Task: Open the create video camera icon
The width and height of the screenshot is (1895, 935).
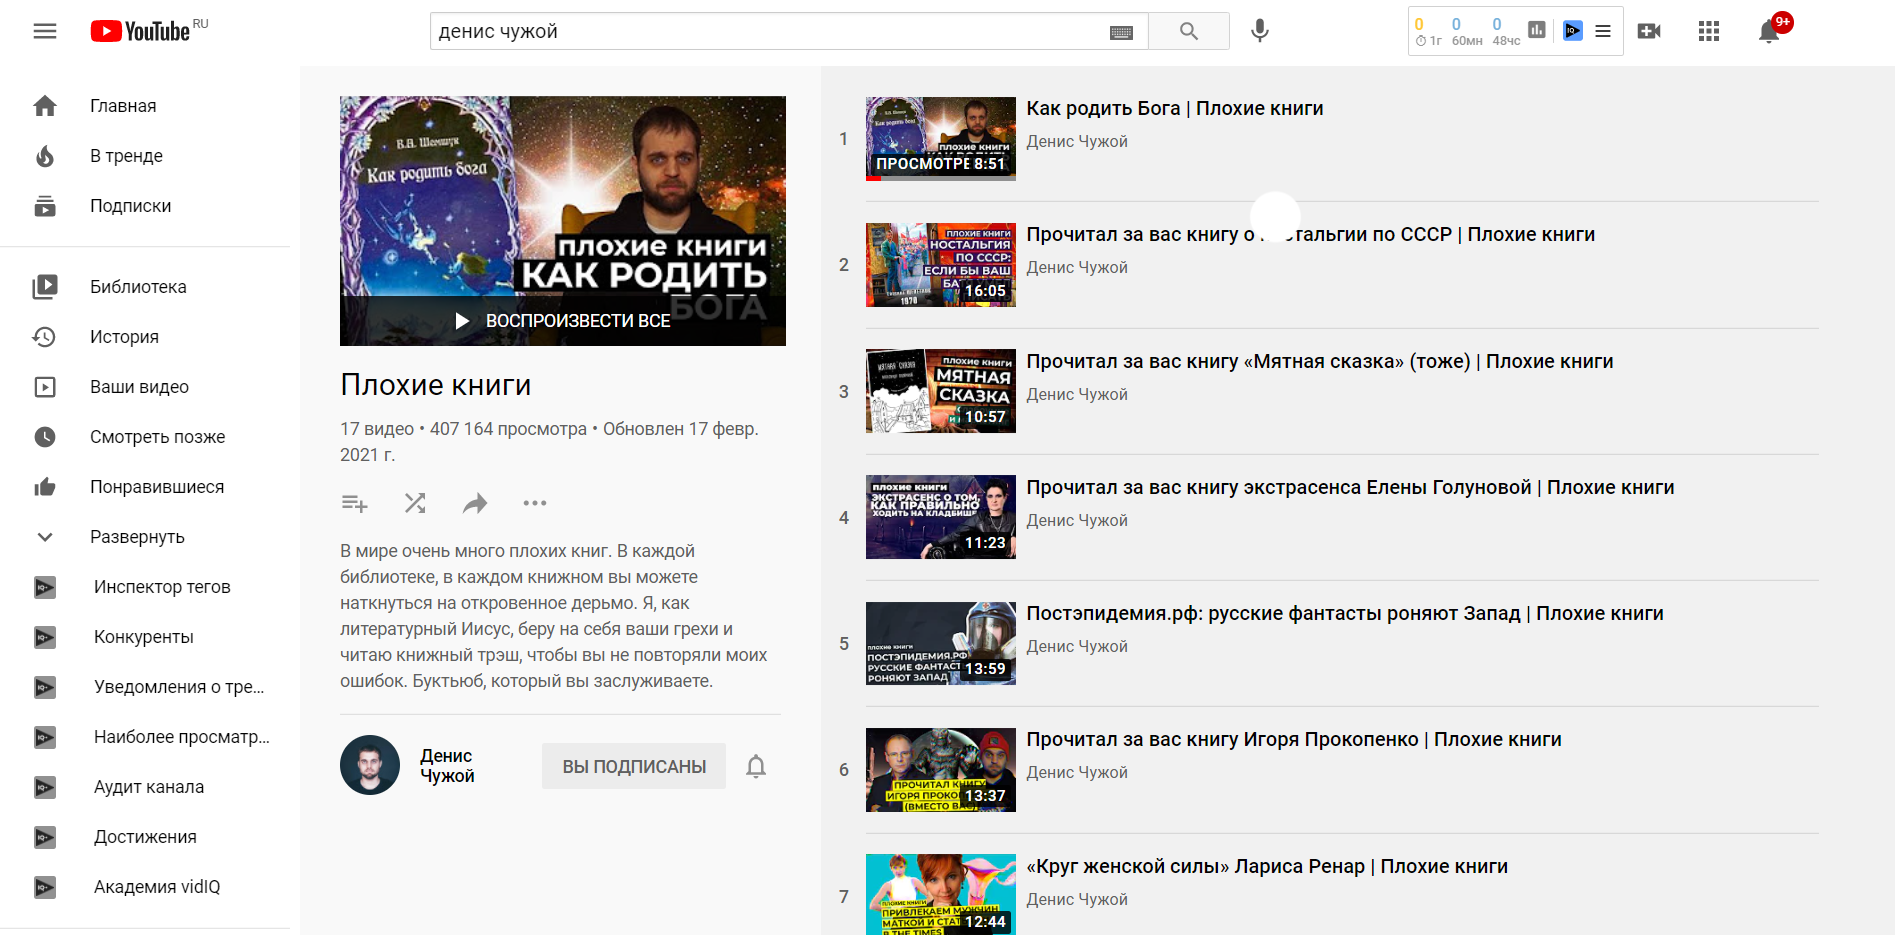Action: [1649, 31]
